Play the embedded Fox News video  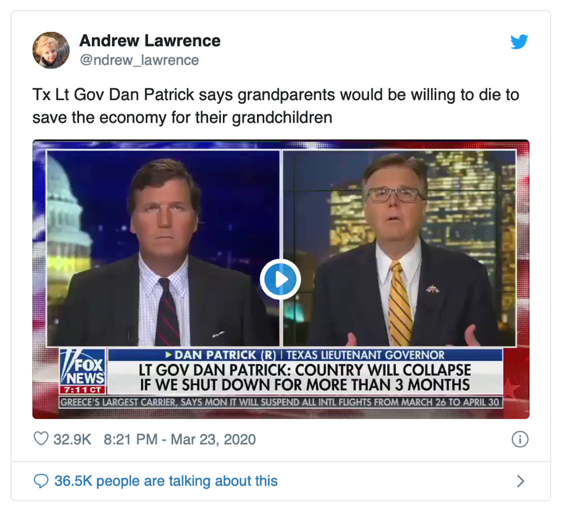click(x=280, y=279)
